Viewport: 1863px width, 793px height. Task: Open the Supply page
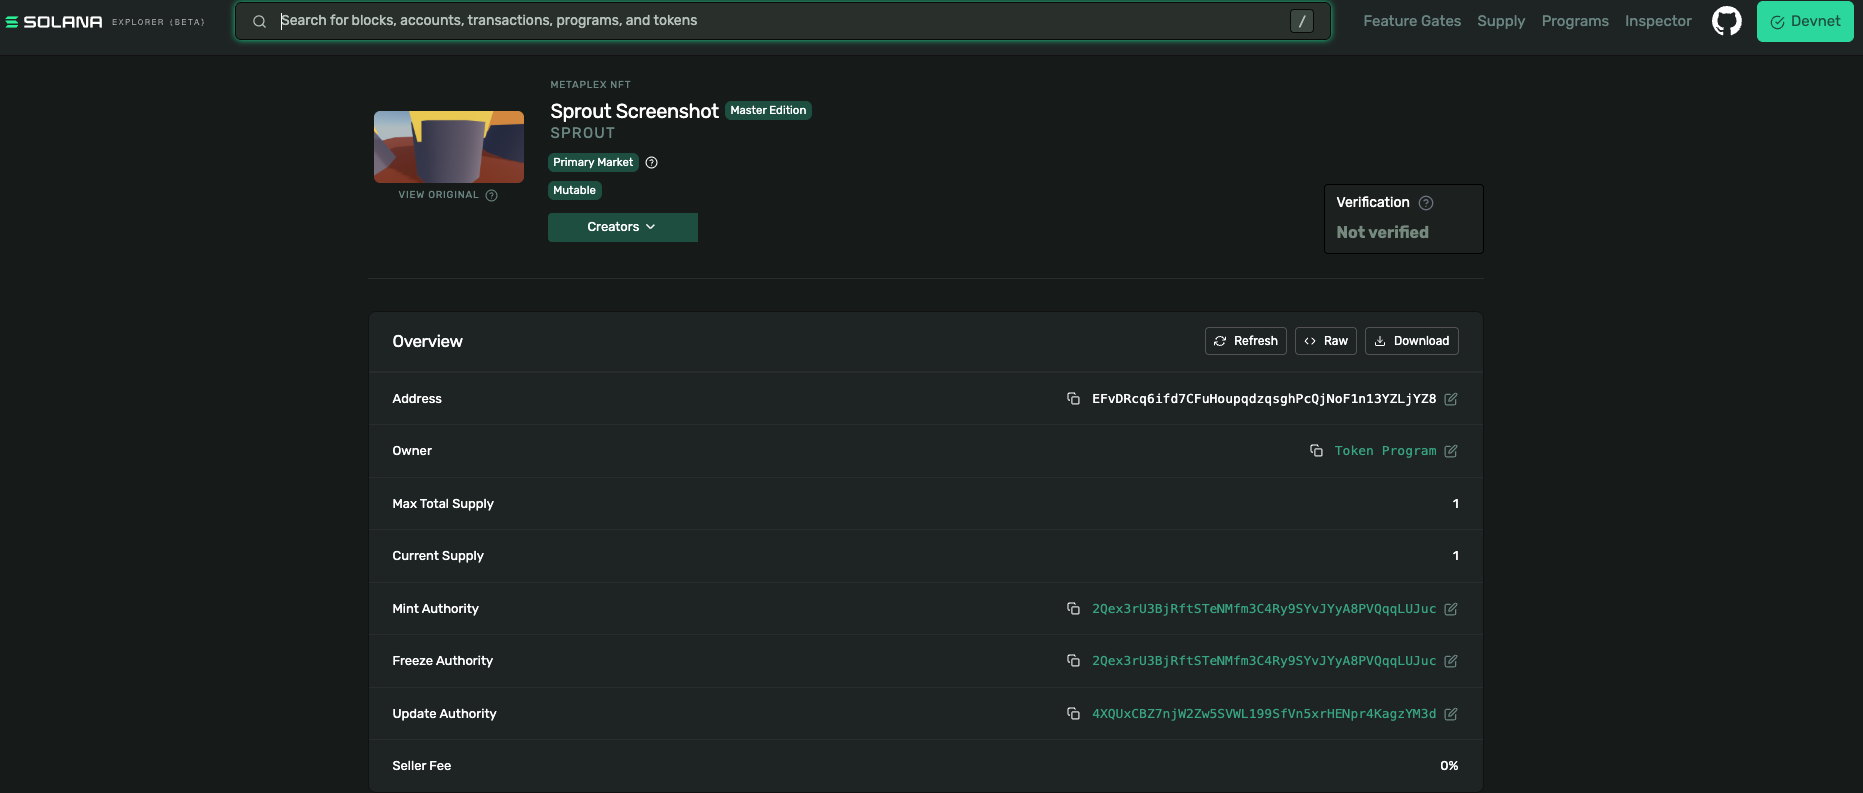[1501, 21]
